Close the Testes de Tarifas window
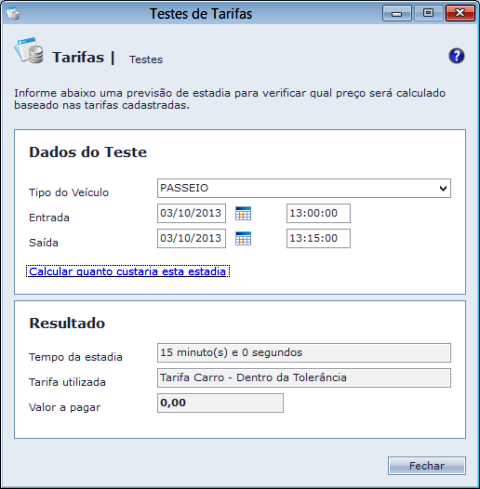This screenshot has height=489, width=480. tap(460, 13)
